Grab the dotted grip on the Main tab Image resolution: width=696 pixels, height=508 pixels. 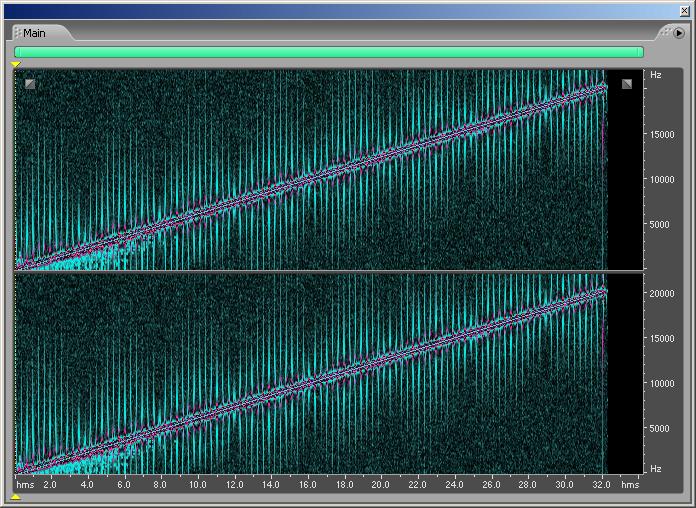[17, 33]
